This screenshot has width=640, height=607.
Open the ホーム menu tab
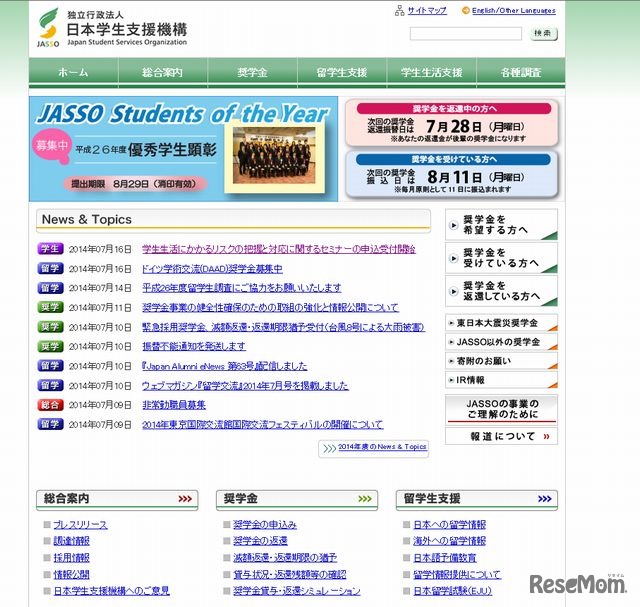[x=73, y=73]
